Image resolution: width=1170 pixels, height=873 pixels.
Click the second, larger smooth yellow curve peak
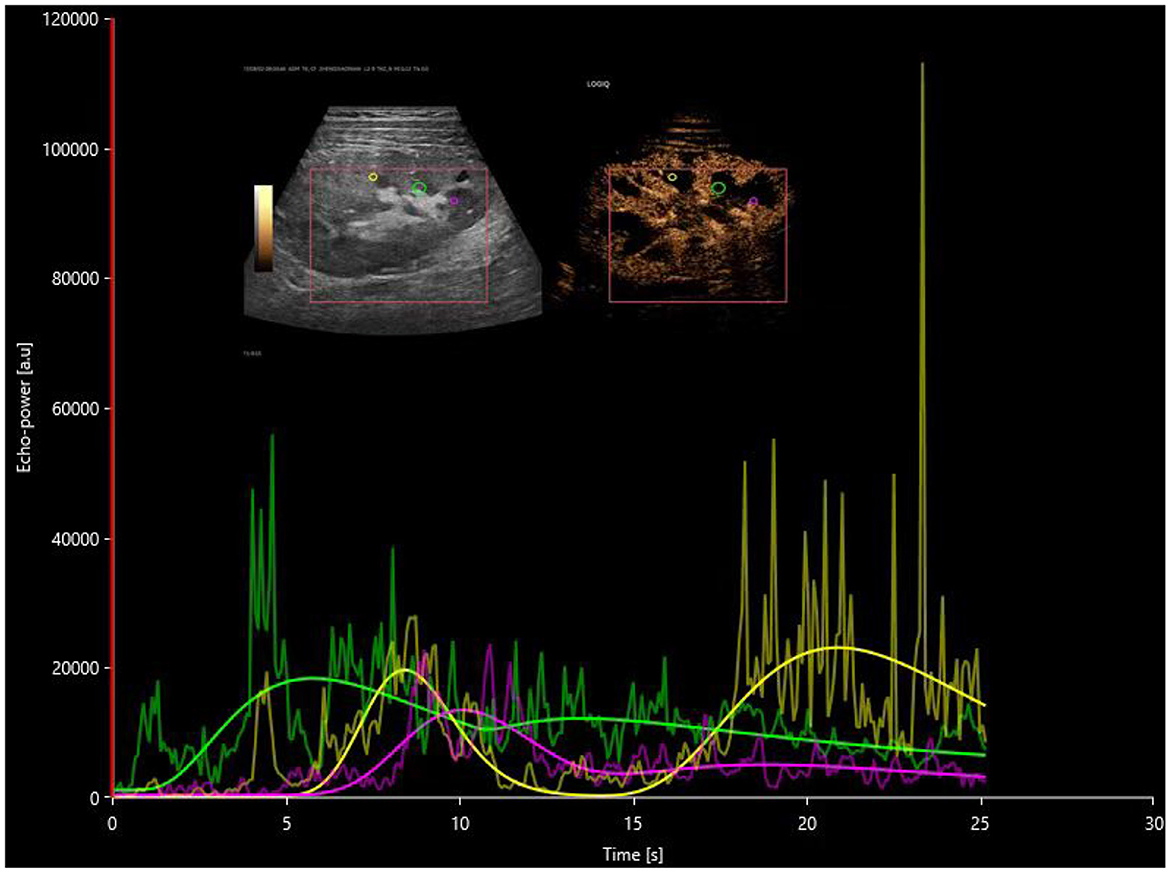837,647
